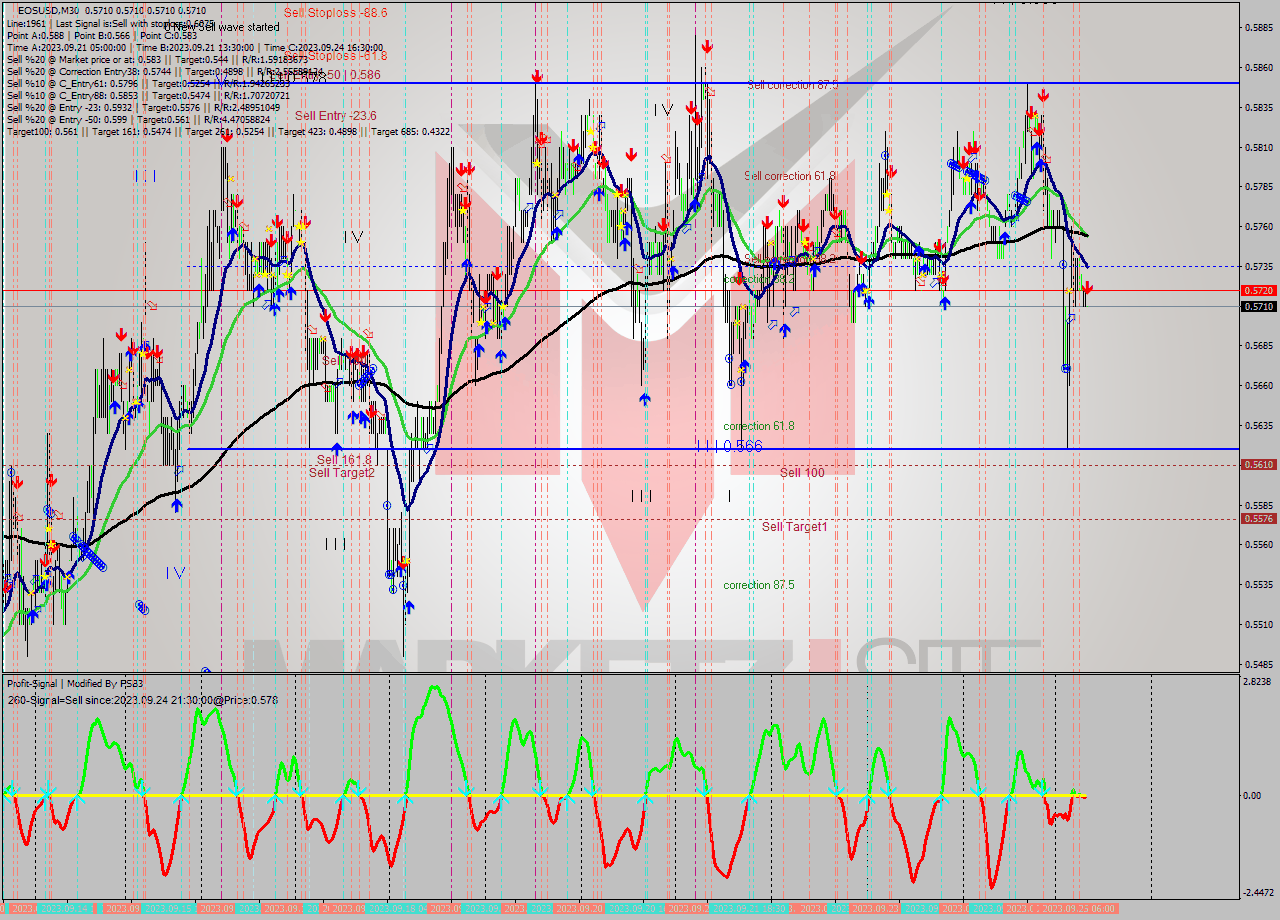Screen dimensions: 1280x920
Task: Select the 'Sell Stoploss -88.6' label
Action: (335, 13)
